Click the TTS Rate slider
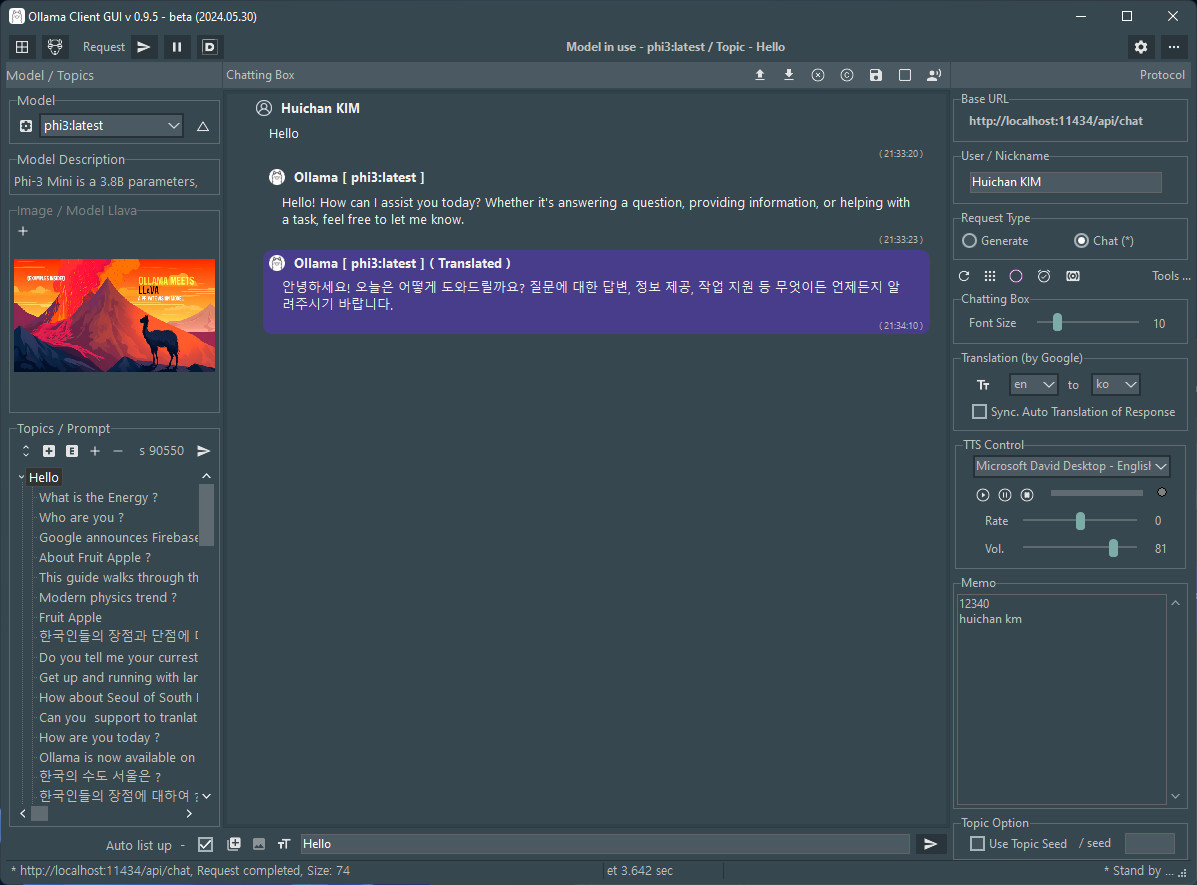1197x885 pixels. click(1080, 521)
